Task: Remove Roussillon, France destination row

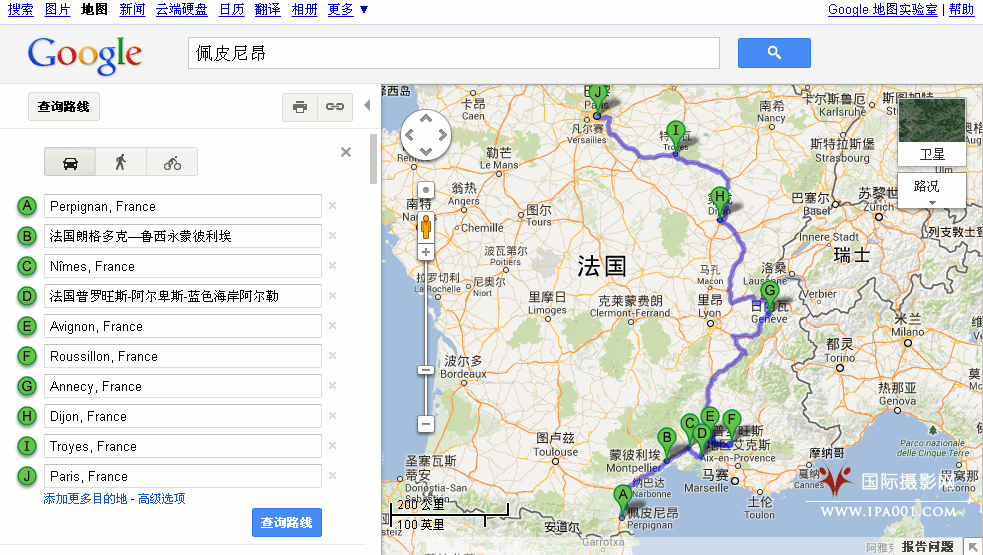Action: pos(332,356)
